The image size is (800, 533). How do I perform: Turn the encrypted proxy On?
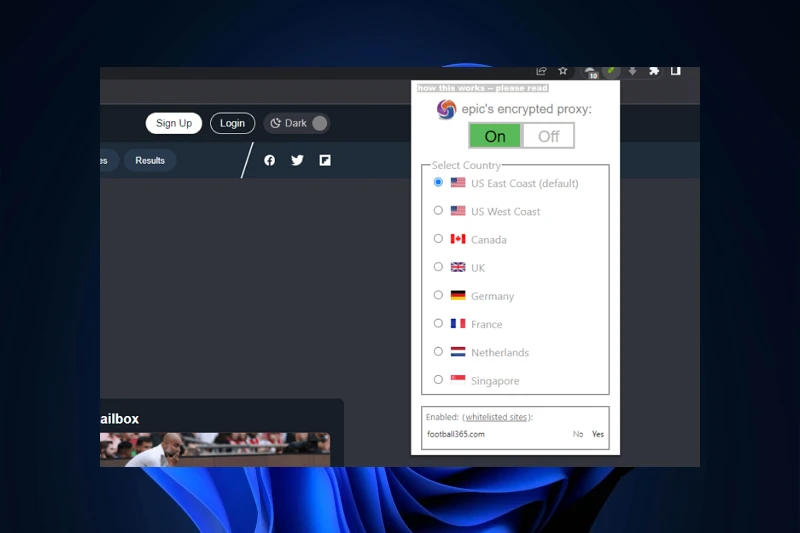coord(495,136)
